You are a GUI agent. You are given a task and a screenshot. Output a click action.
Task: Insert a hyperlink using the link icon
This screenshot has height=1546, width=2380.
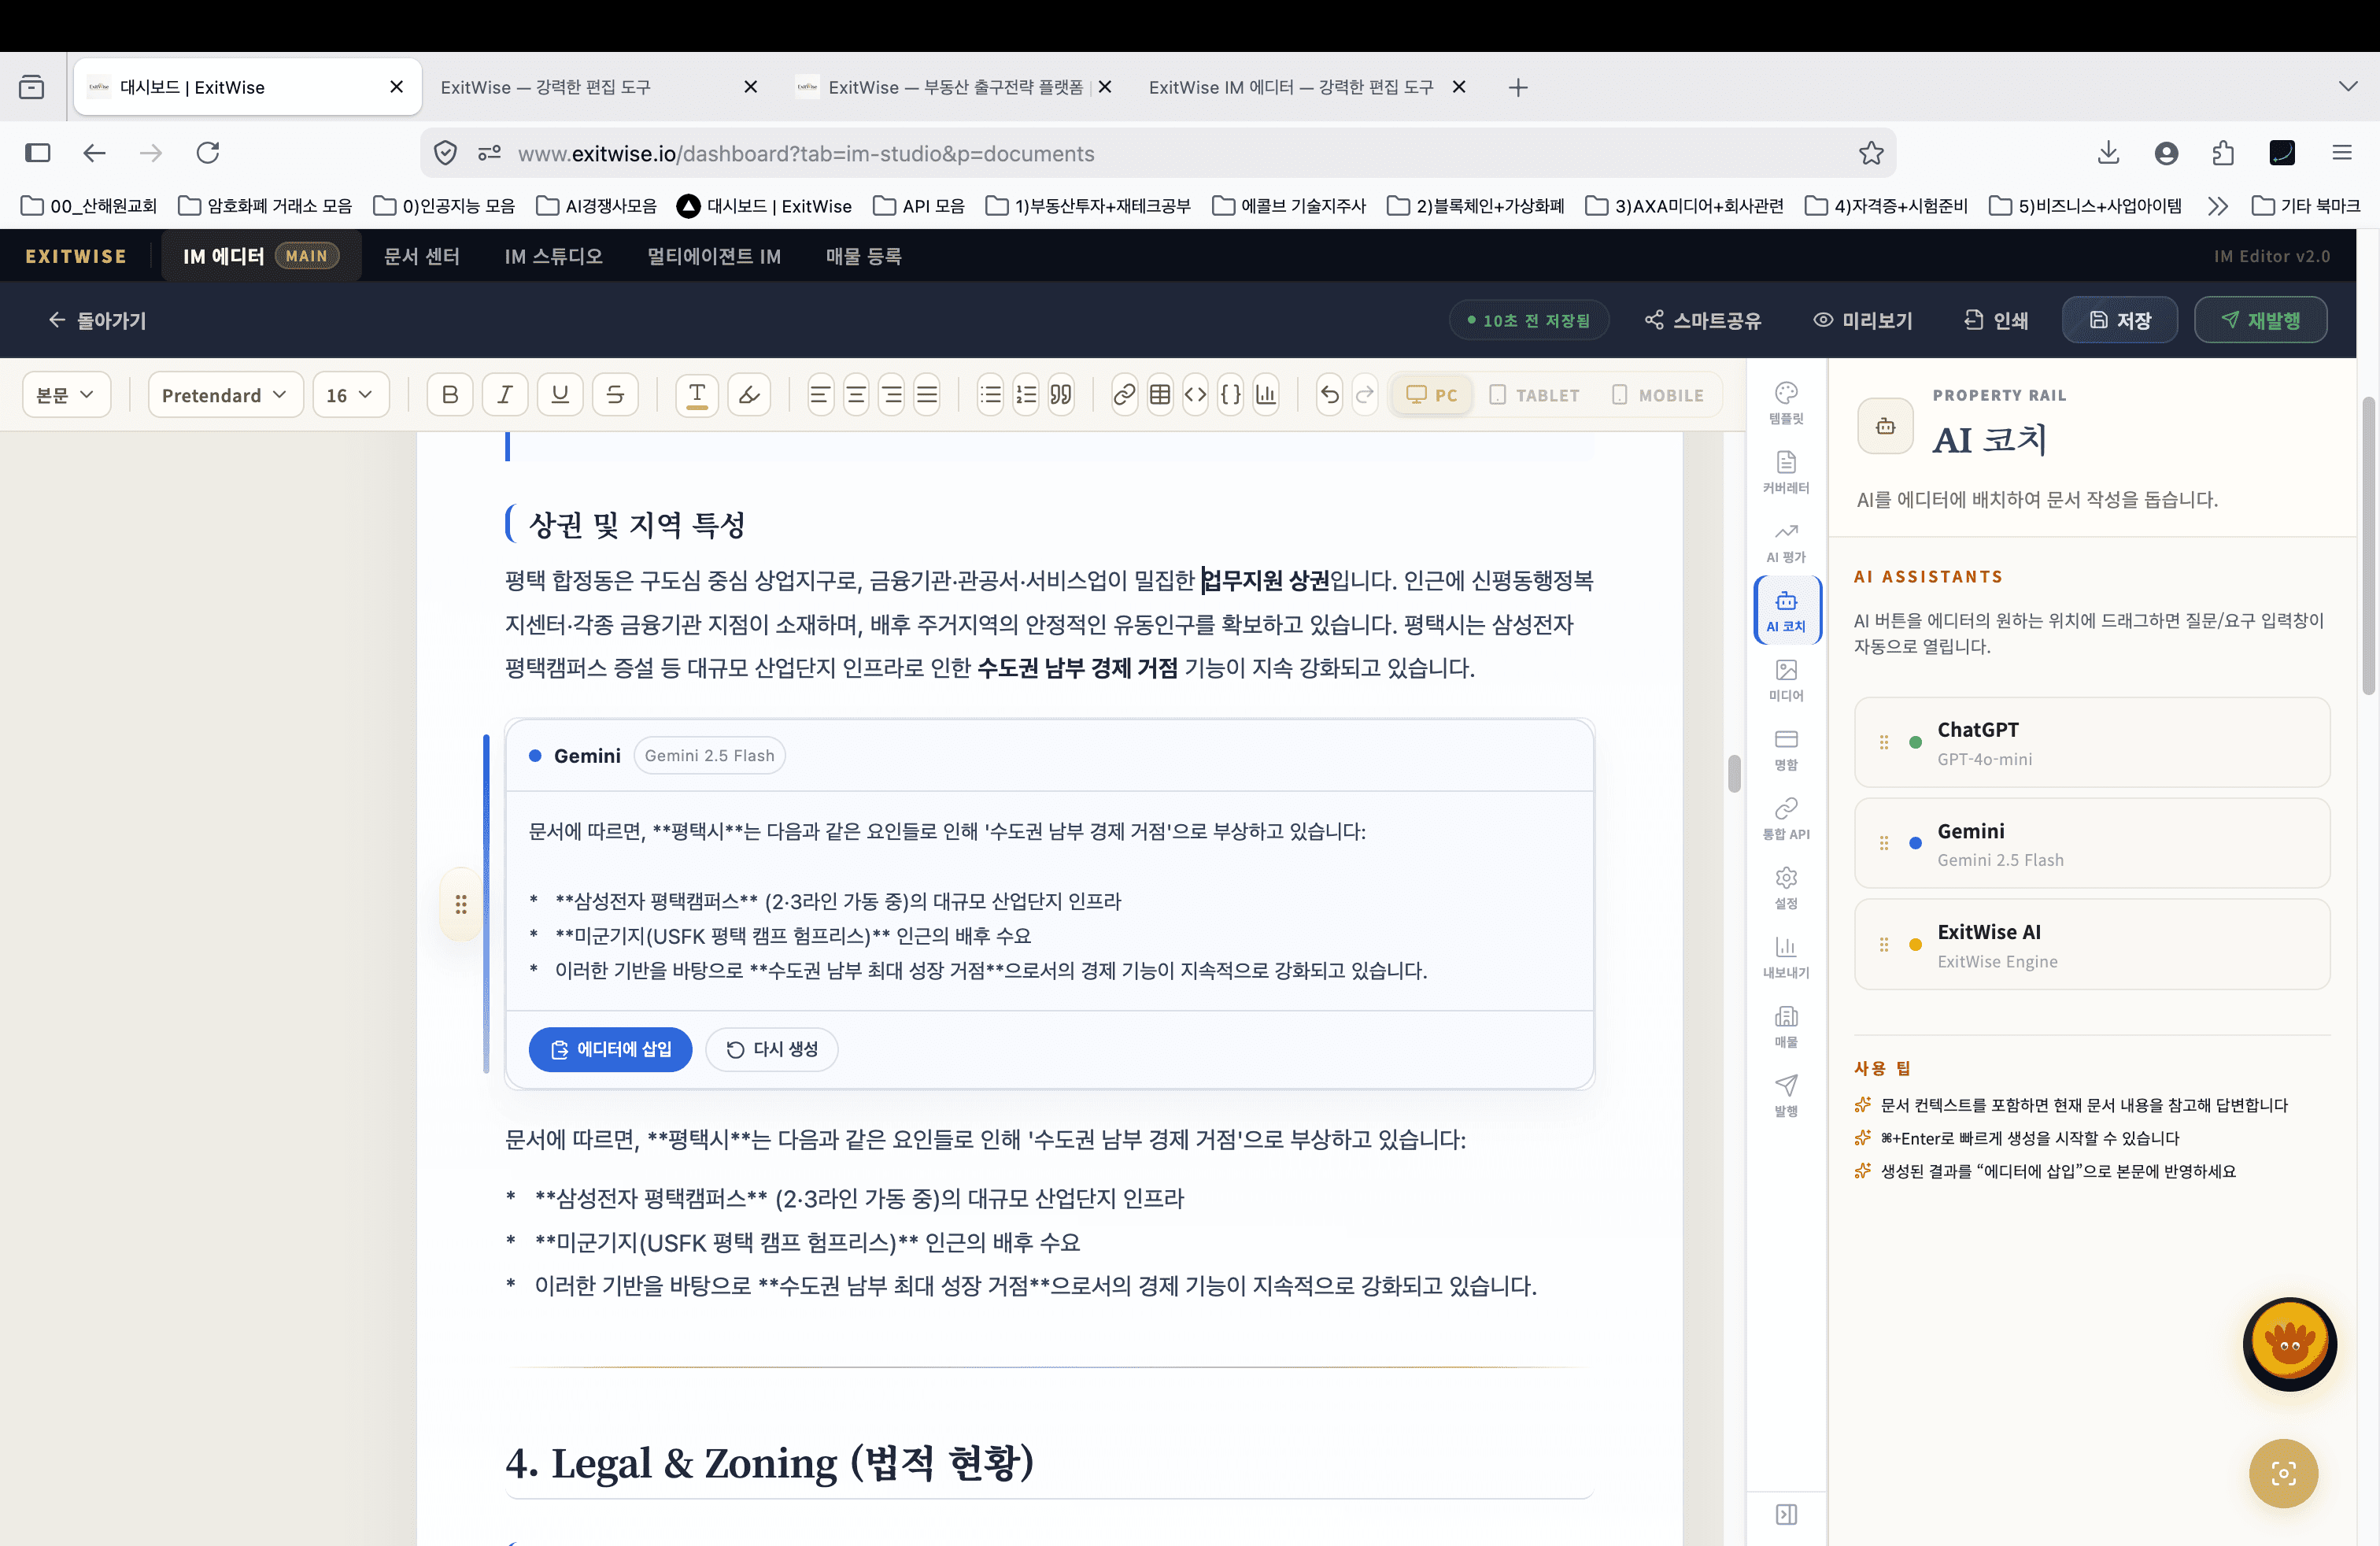[x=1124, y=394]
